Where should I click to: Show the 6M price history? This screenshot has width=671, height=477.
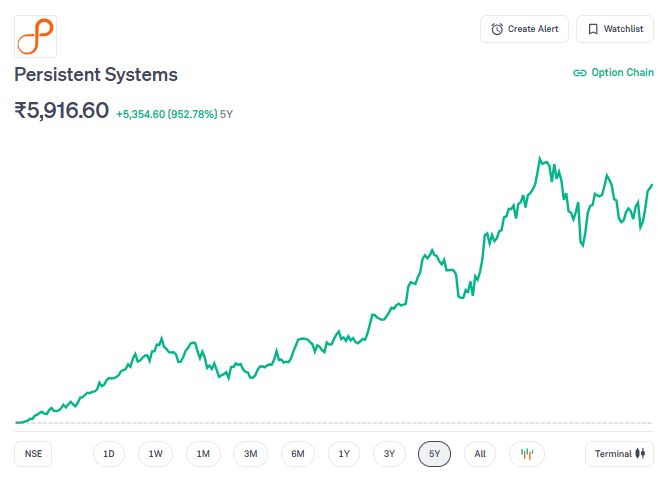tap(298, 454)
